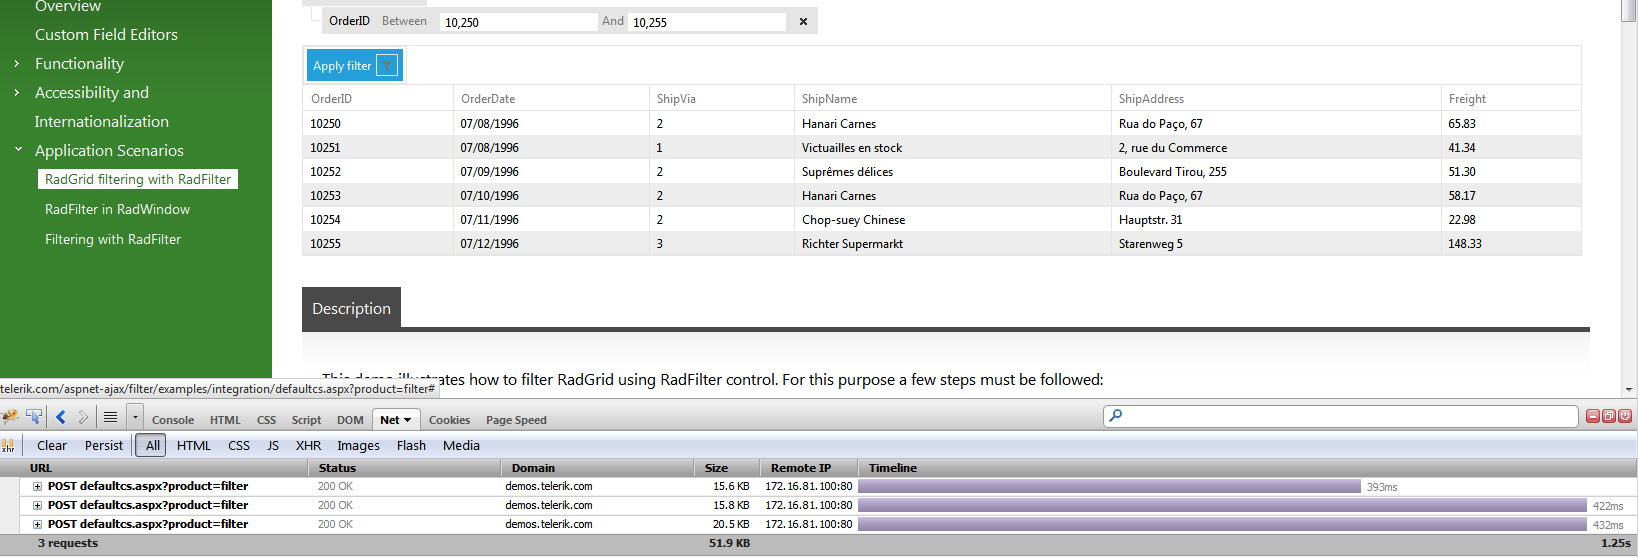Enable the Images request type filter
This screenshot has height=558, width=1638.
tap(358, 446)
